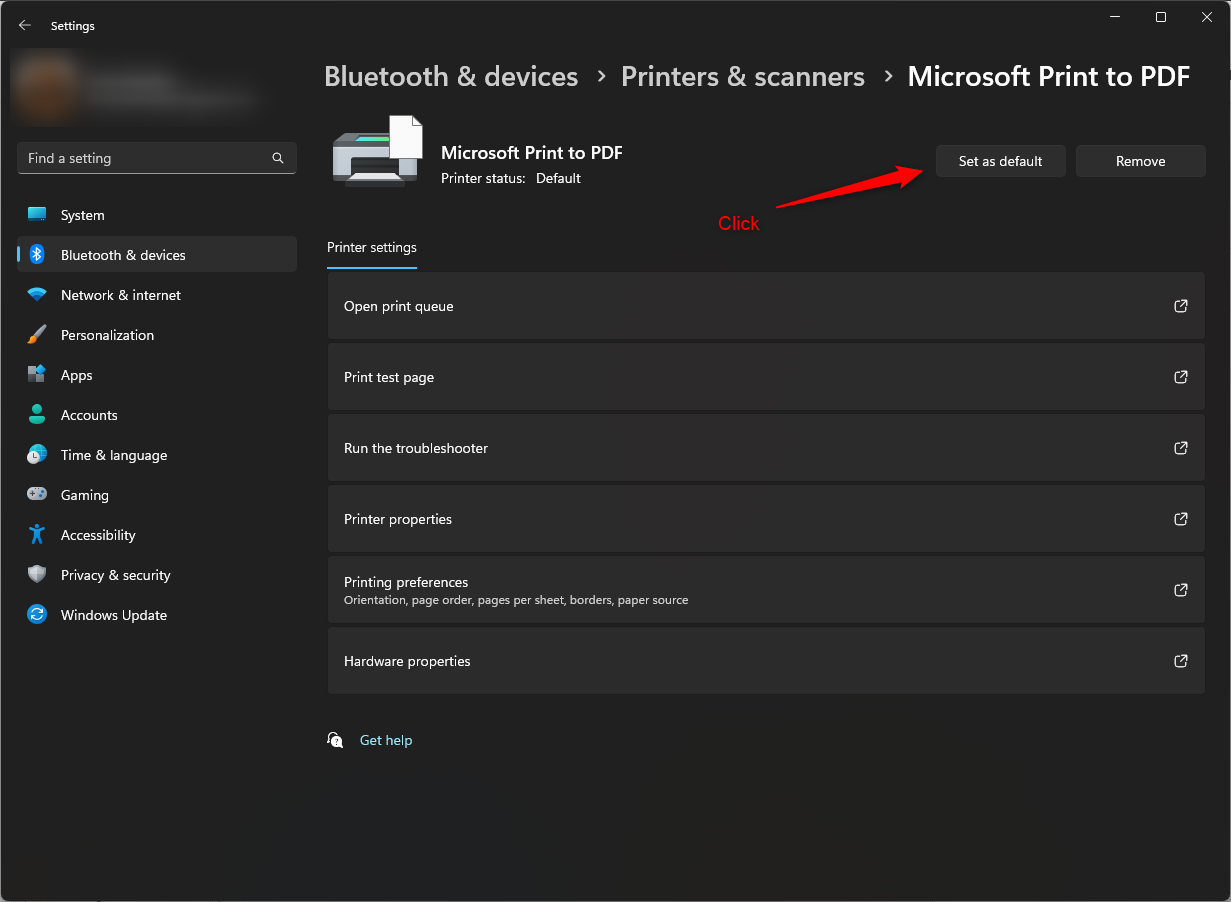
Task: Click Print test page row
Action: 766,377
